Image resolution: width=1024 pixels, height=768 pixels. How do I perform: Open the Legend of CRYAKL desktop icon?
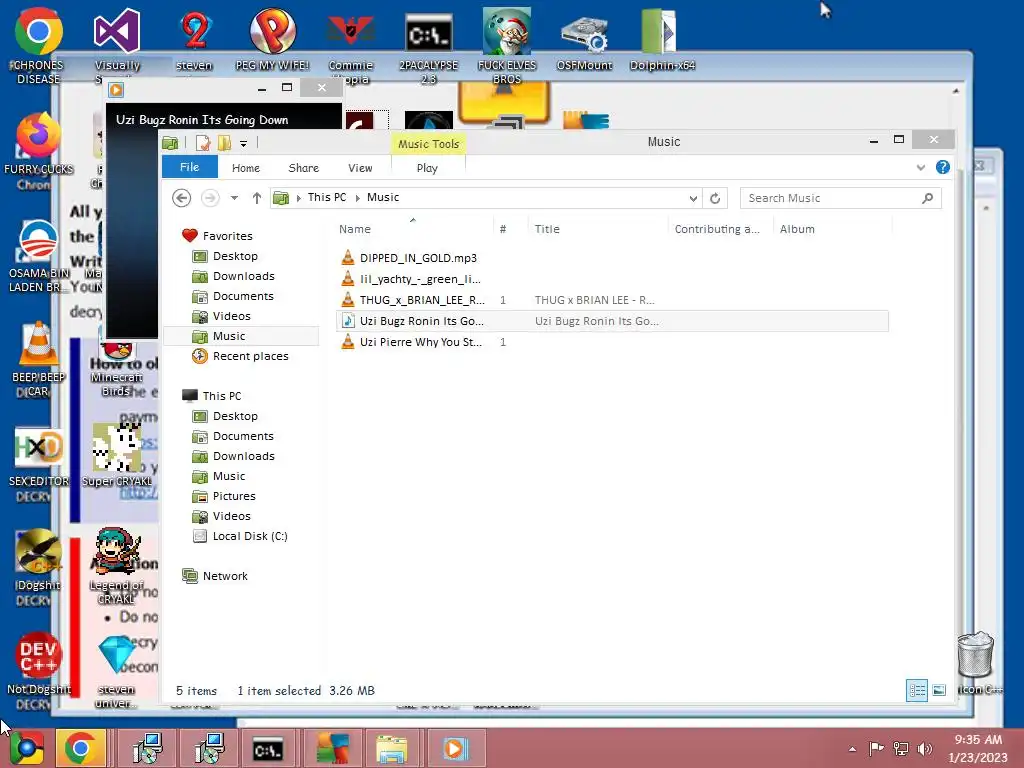click(117, 552)
